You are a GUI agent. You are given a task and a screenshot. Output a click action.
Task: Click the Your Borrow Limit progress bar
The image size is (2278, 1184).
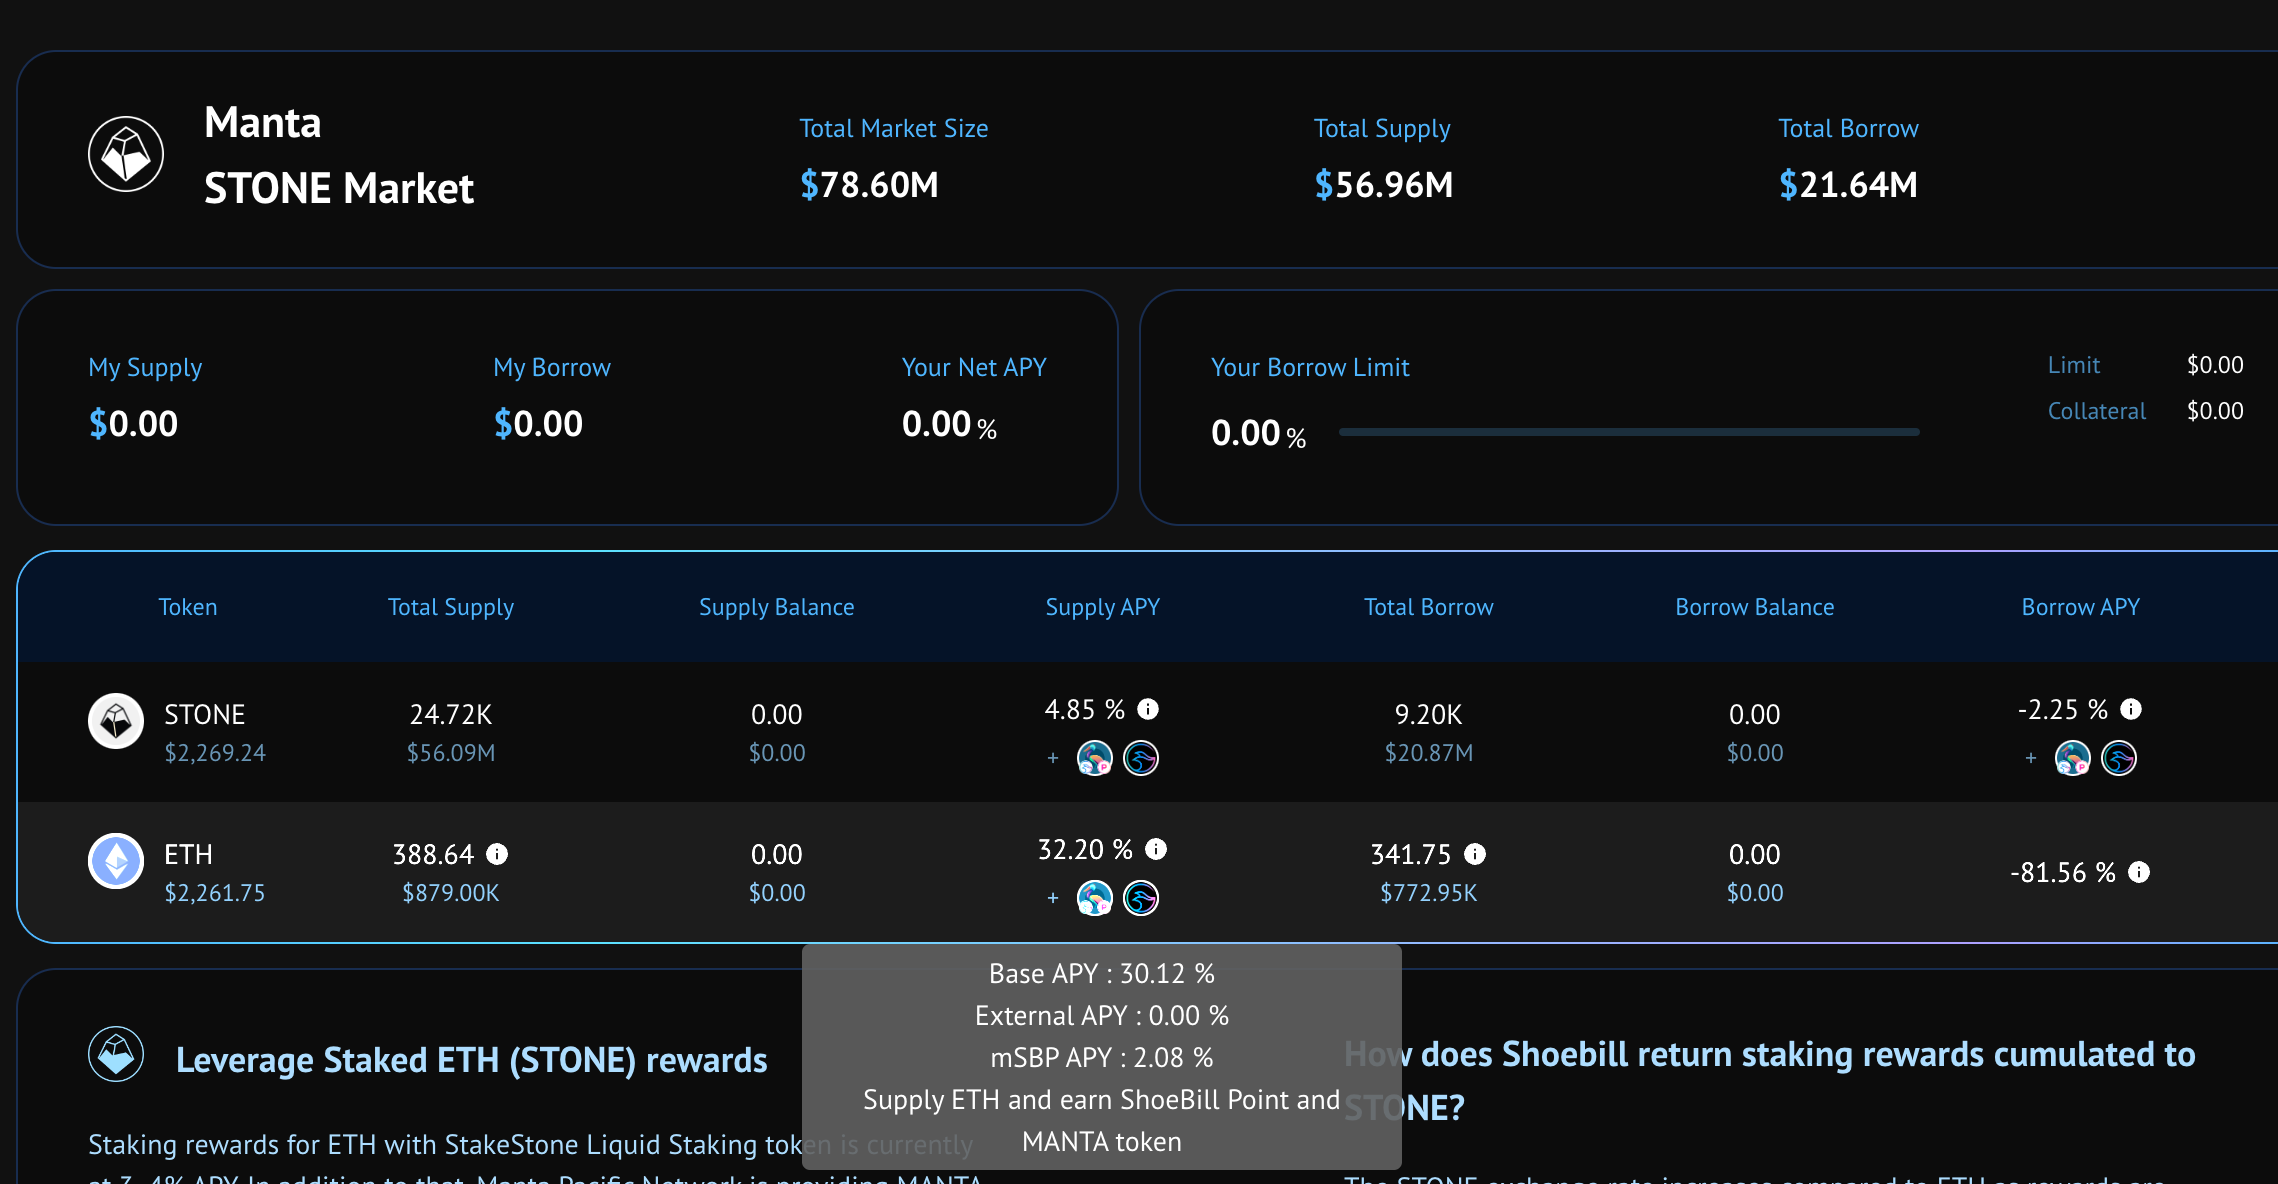click(x=1629, y=432)
